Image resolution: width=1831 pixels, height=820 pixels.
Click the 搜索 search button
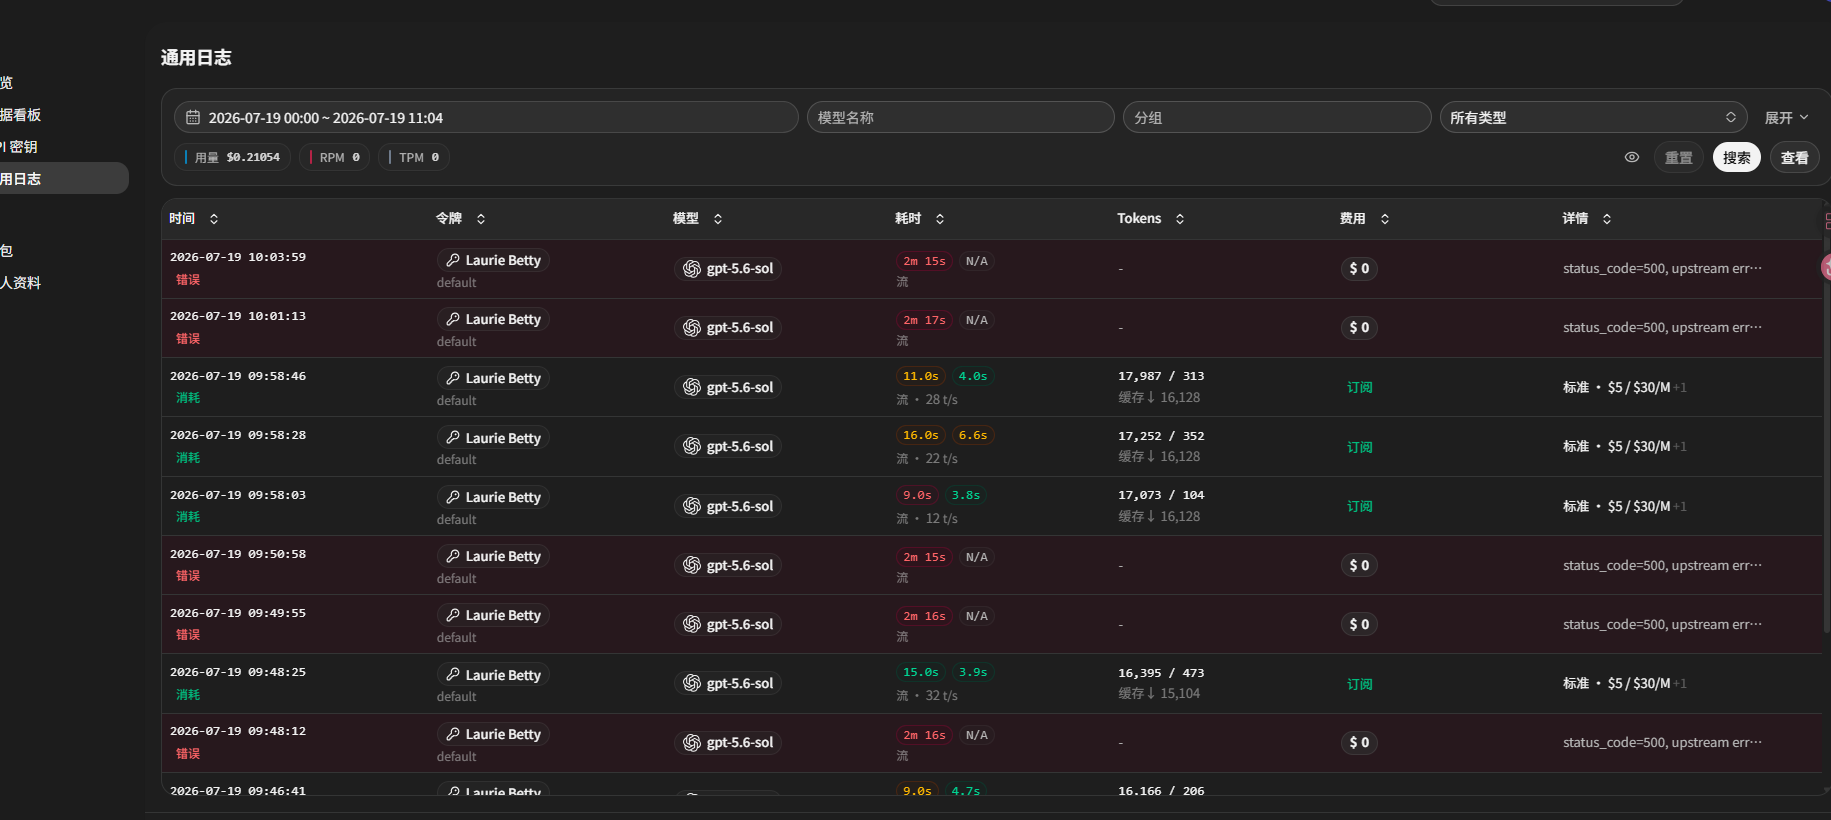(1736, 157)
